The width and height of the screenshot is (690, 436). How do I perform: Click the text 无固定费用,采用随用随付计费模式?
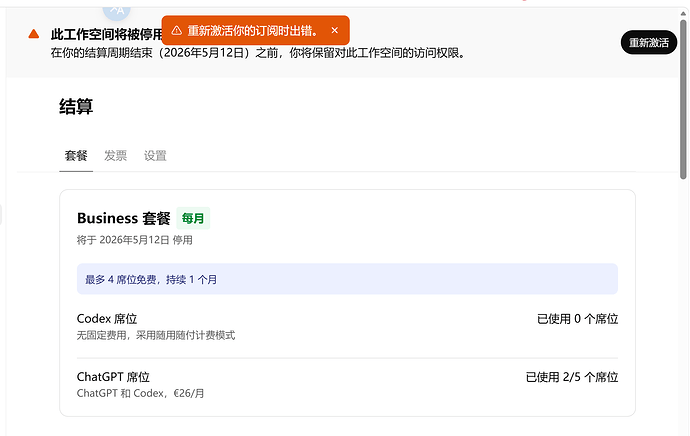tap(156, 335)
